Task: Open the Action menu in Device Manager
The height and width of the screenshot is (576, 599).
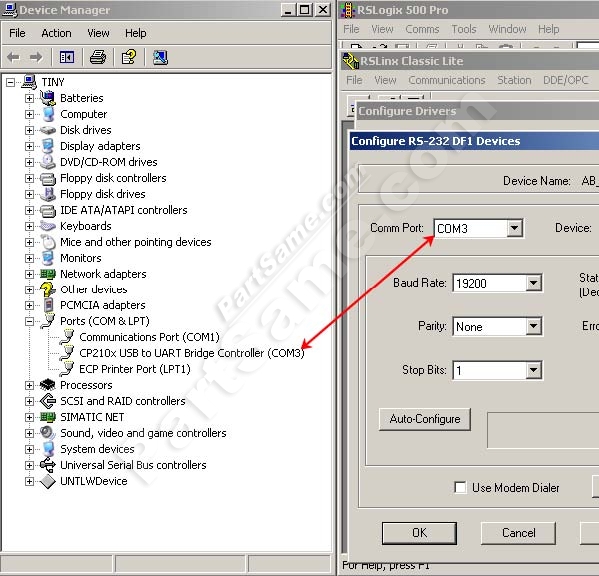Action: pyautogui.click(x=56, y=33)
